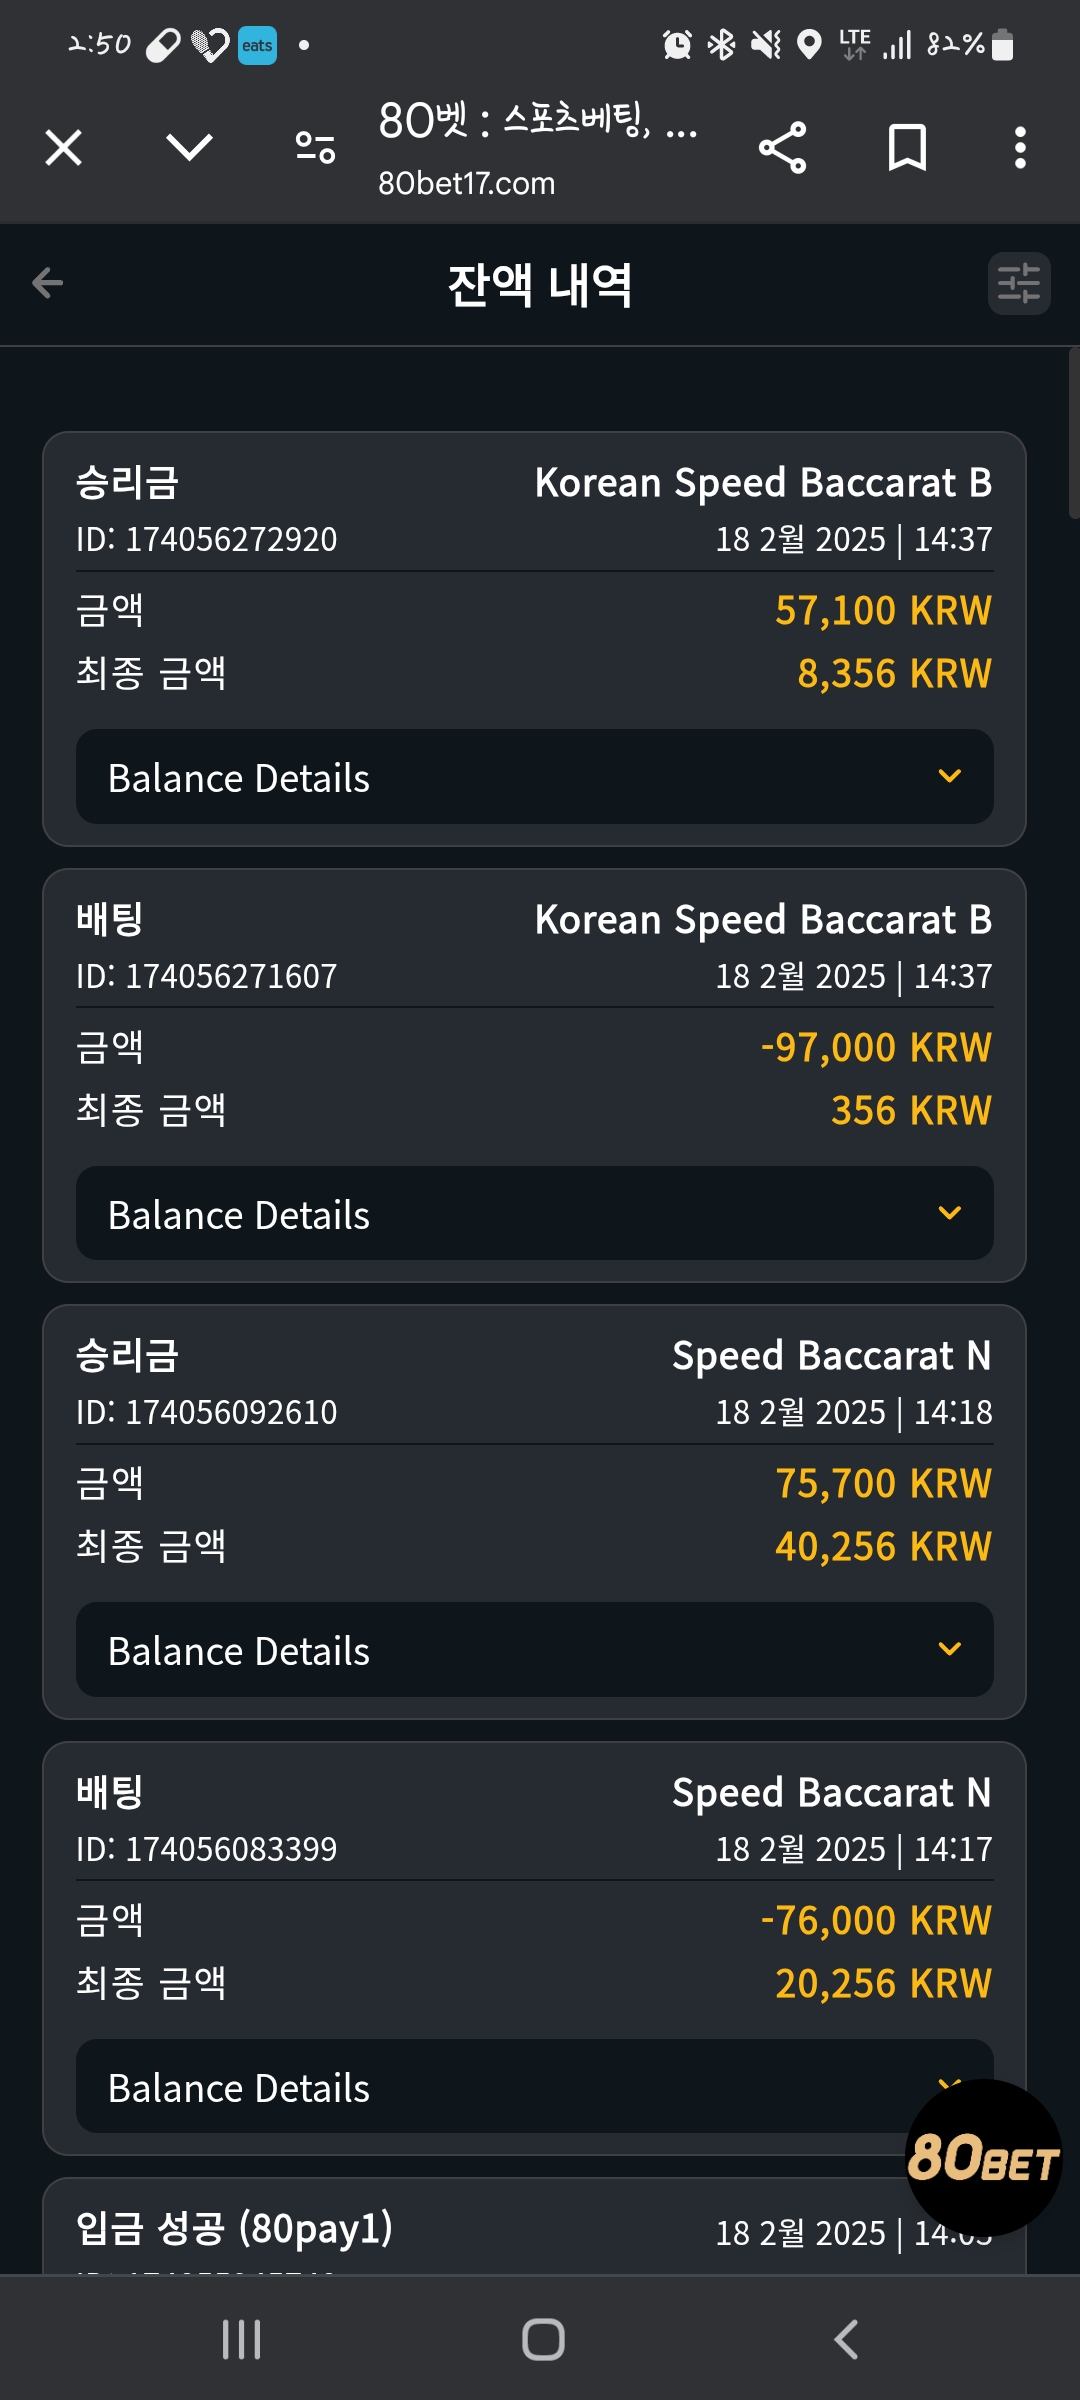Expand Balance Details for ID 174056272920

[535, 777]
